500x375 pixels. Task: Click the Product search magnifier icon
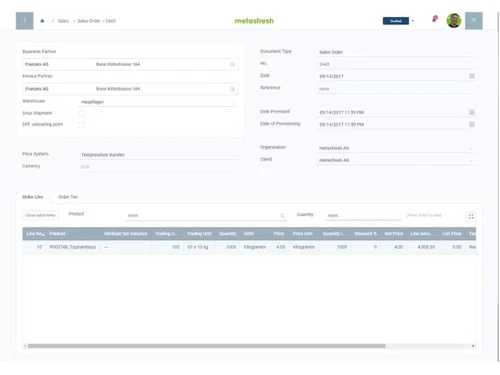(x=282, y=216)
